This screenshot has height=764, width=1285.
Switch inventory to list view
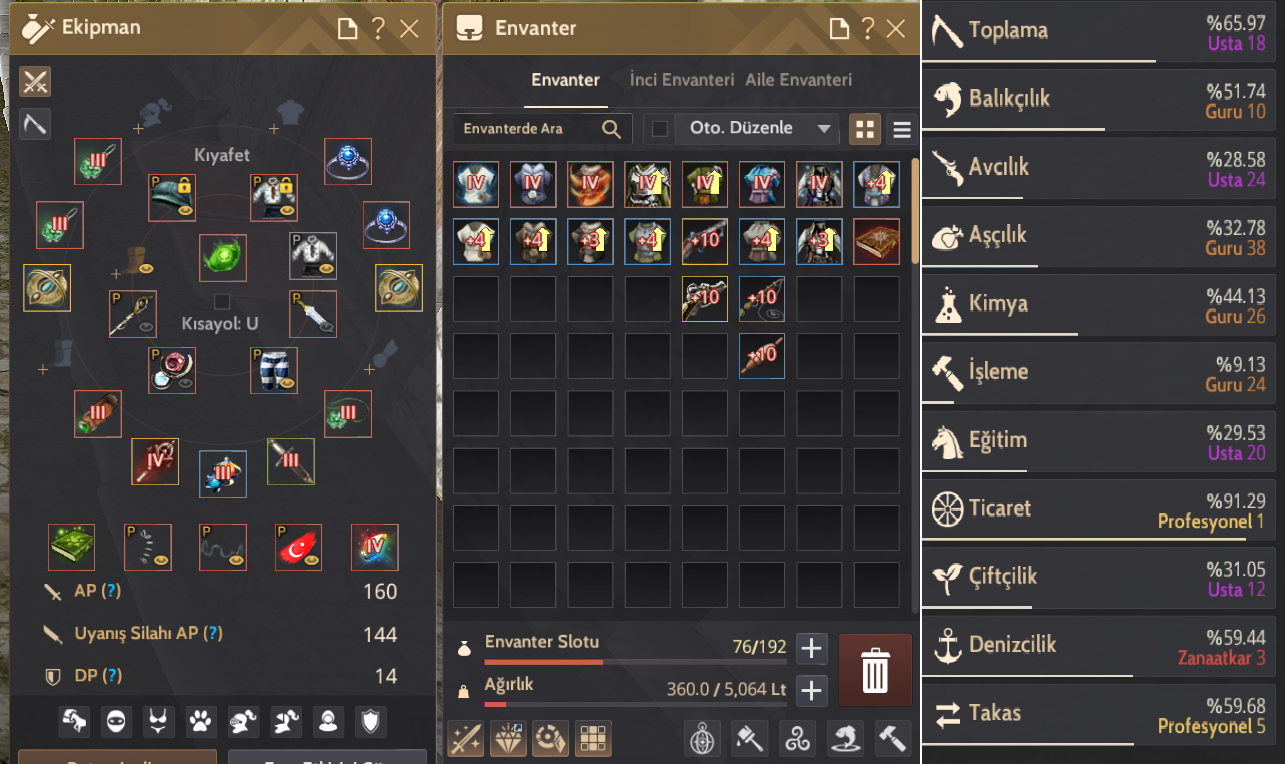click(902, 129)
